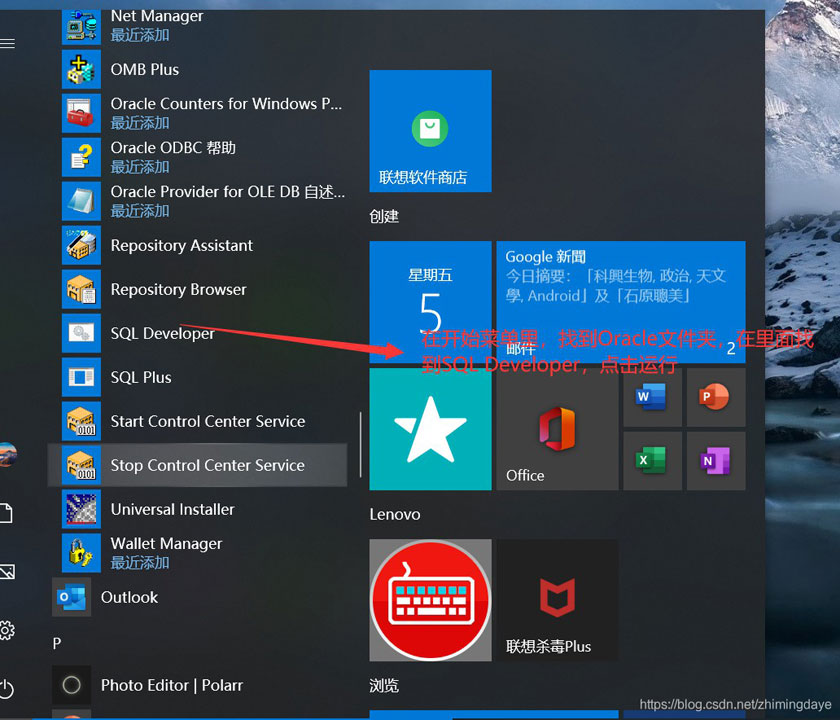The image size is (840, 720).
Task: Click the Power button in sidebar
Action: tap(7, 688)
